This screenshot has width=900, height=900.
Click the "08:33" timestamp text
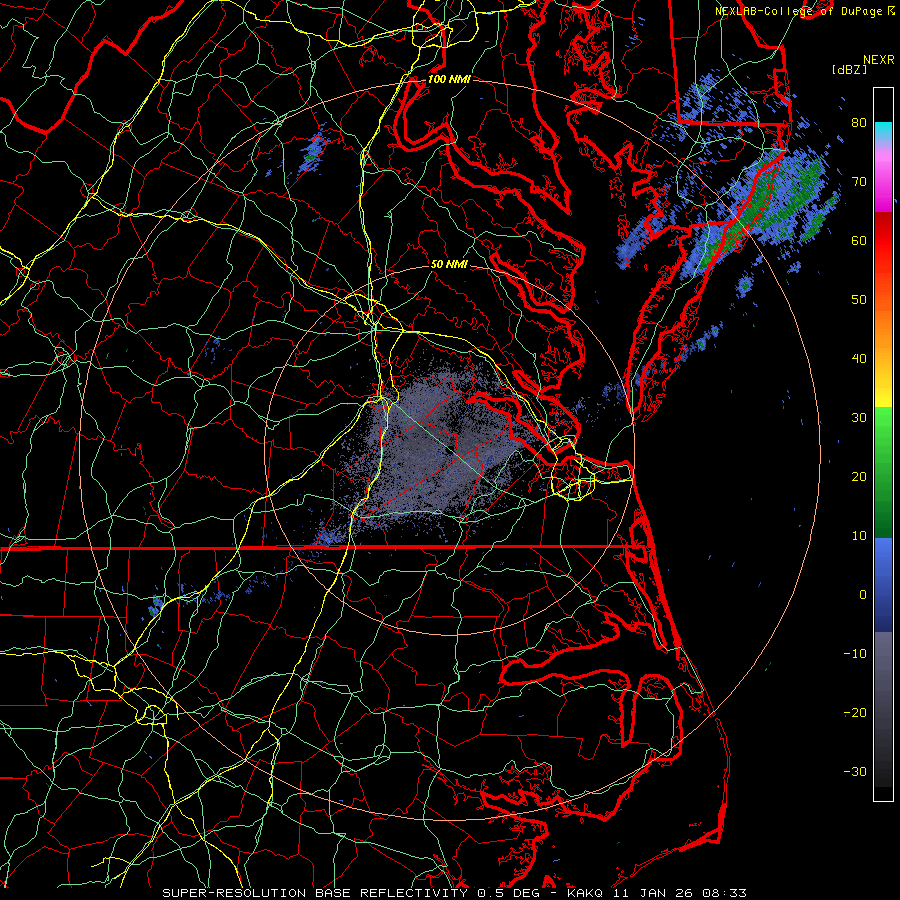[724, 893]
